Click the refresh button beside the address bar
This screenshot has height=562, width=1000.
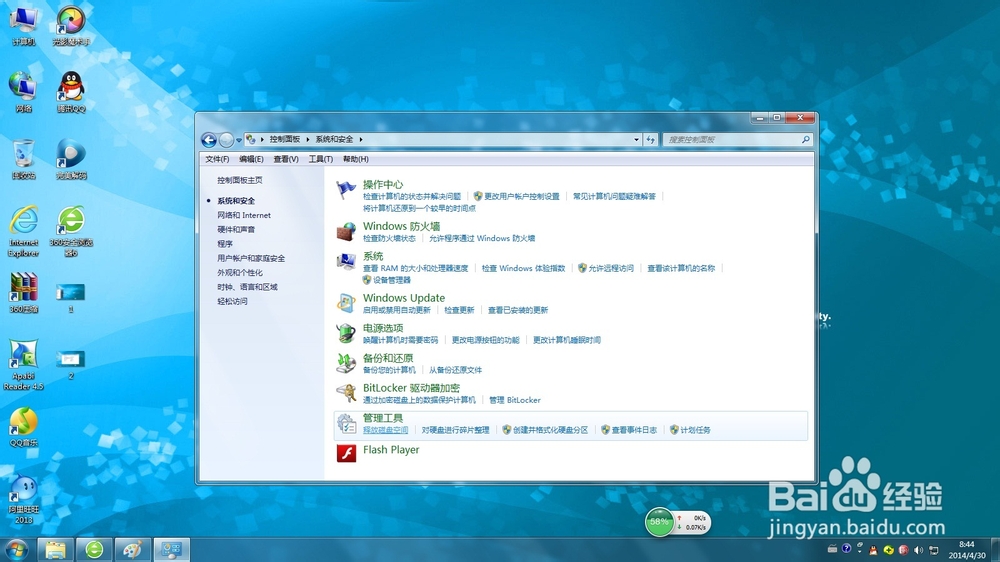point(651,140)
